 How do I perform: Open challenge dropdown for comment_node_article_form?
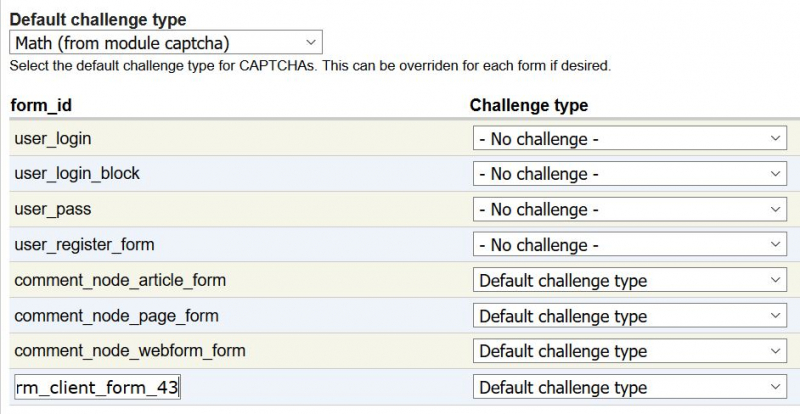(x=630, y=280)
